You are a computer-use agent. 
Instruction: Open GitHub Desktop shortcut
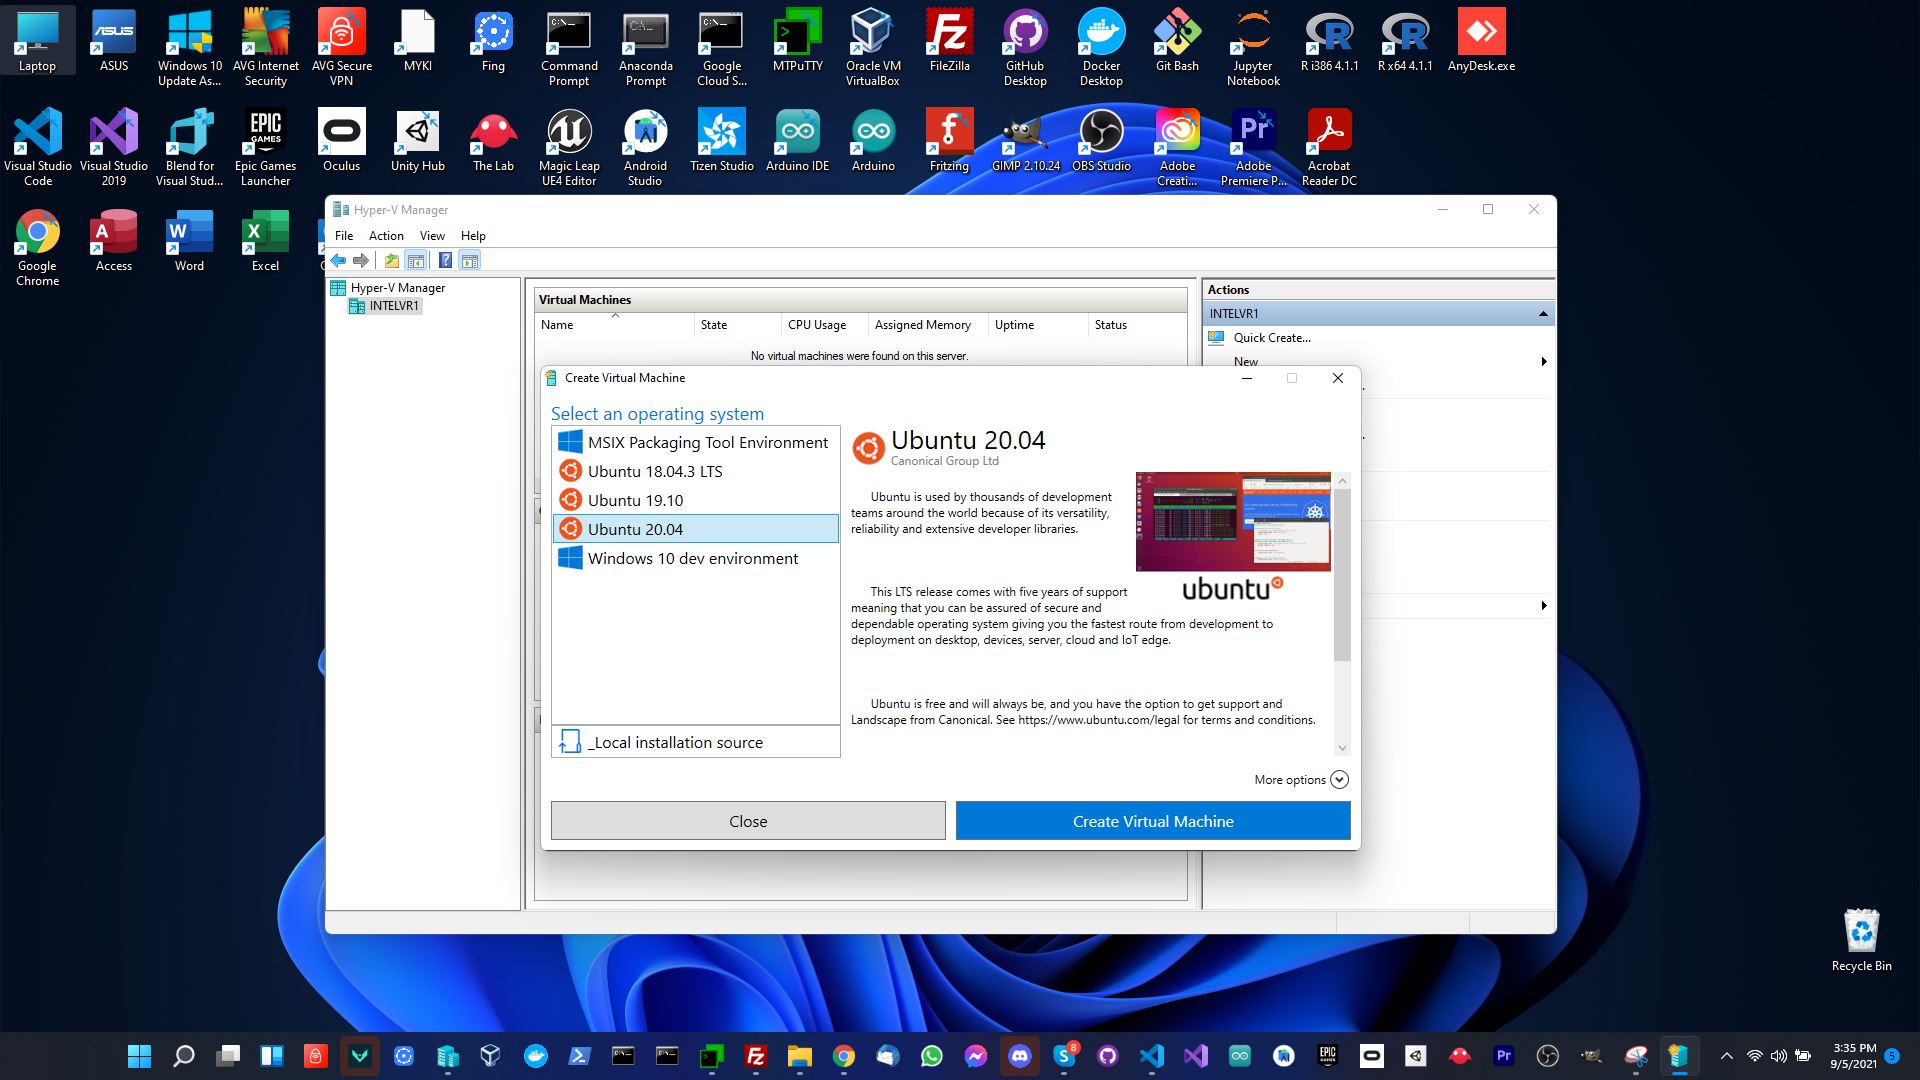point(1025,48)
